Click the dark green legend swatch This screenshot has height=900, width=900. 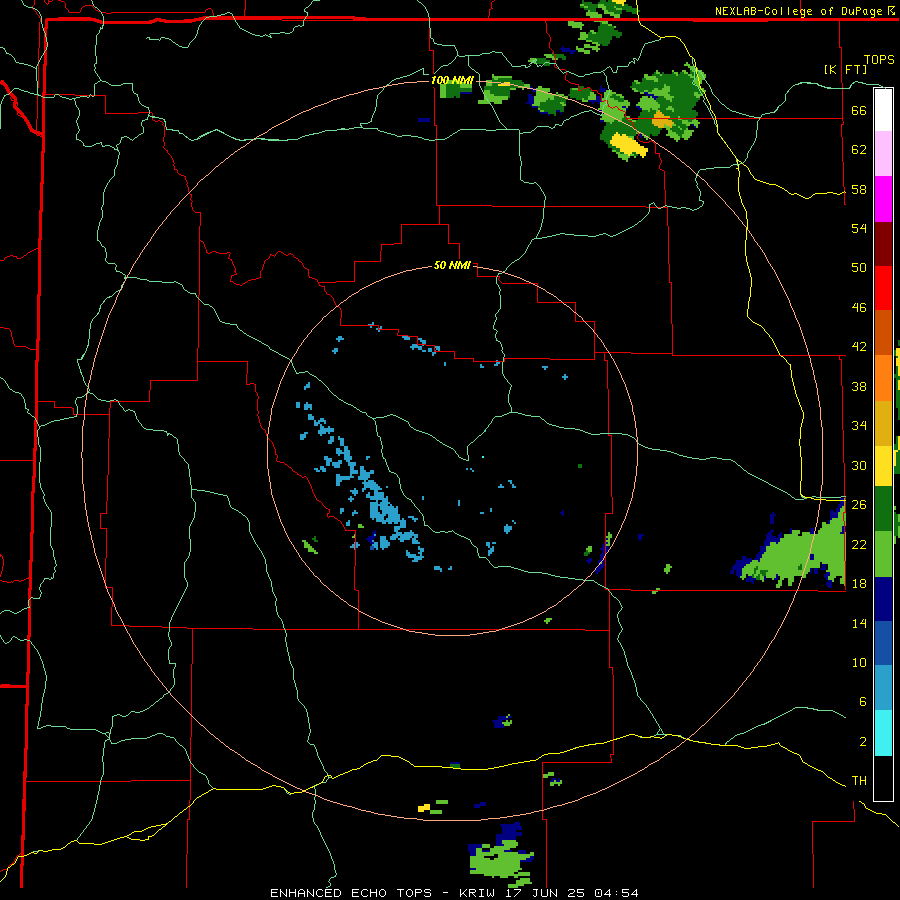(x=883, y=509)
